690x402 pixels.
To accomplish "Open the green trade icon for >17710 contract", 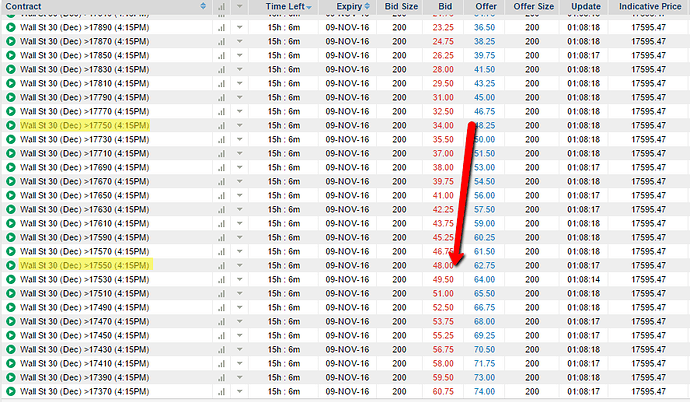I will click(x=11, y=153).
